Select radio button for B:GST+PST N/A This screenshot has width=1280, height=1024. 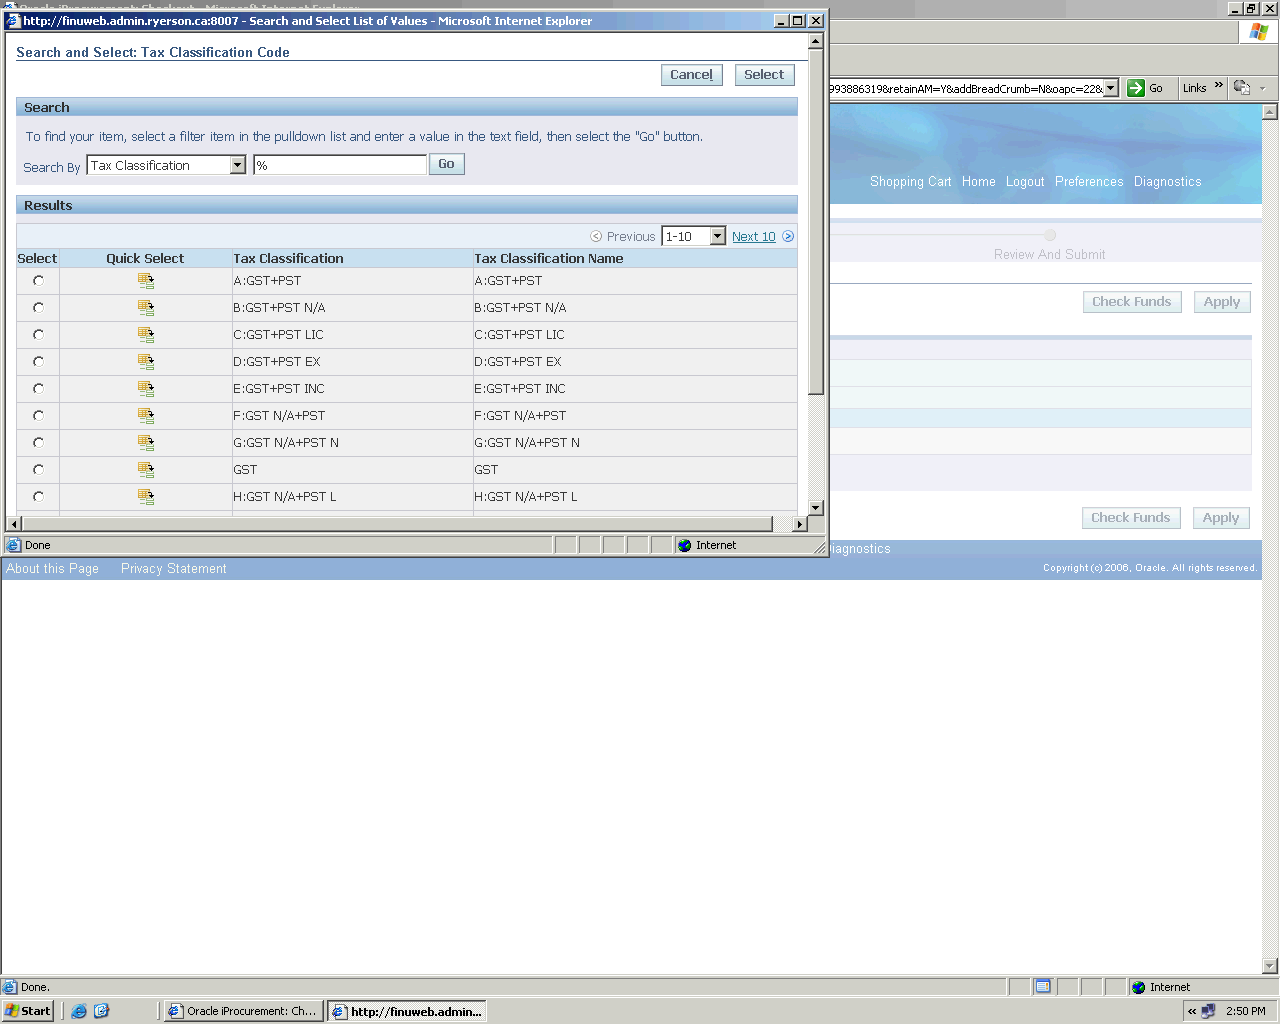38,308
